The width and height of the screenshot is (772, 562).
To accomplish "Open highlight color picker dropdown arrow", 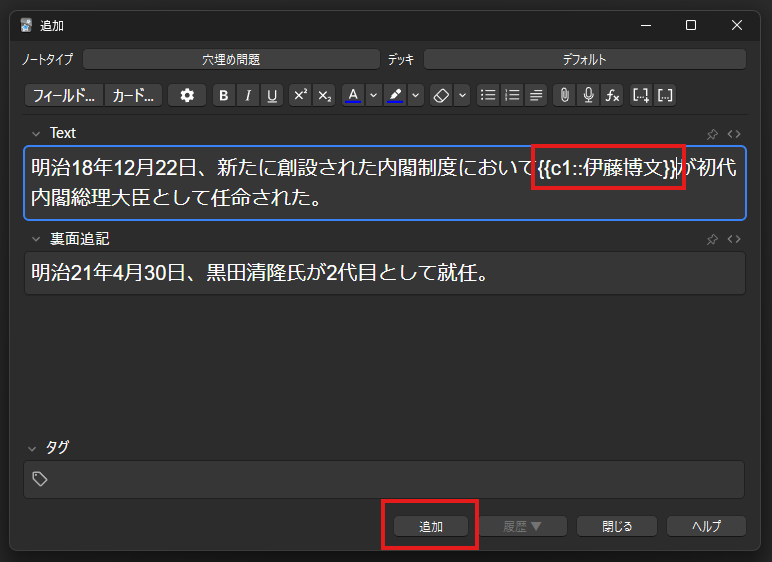I will pyautogui.click(x=416, y=96).
